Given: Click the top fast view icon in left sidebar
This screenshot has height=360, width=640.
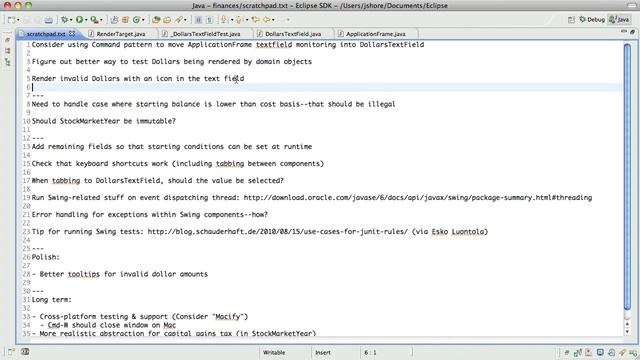Looking at the screenshot, I should [x=7, y=40].
